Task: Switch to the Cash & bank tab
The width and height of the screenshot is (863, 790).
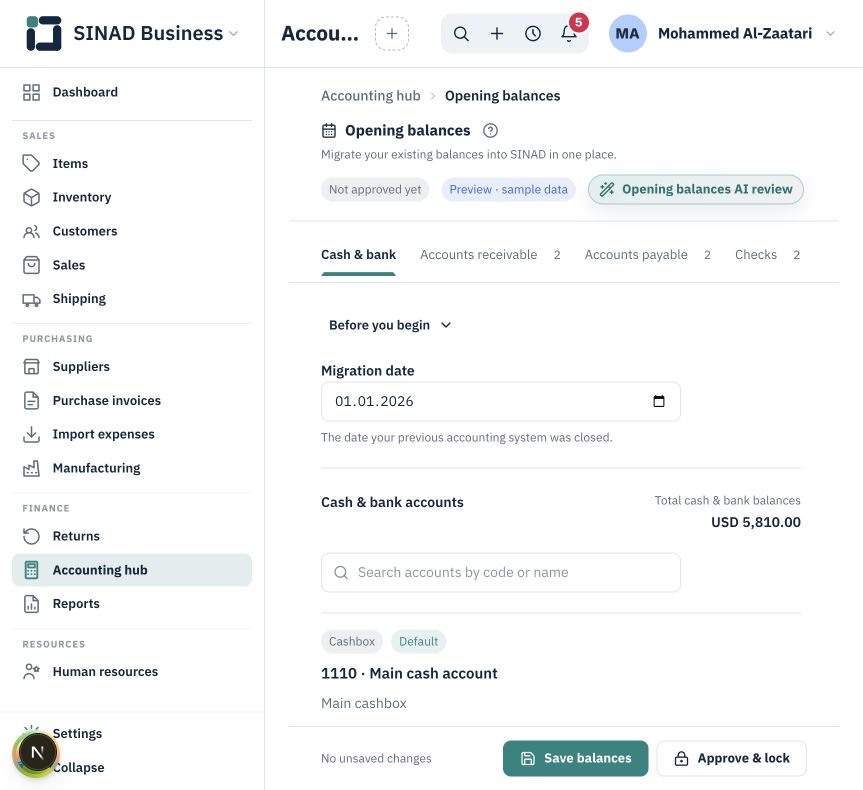Action: (358, 255)
